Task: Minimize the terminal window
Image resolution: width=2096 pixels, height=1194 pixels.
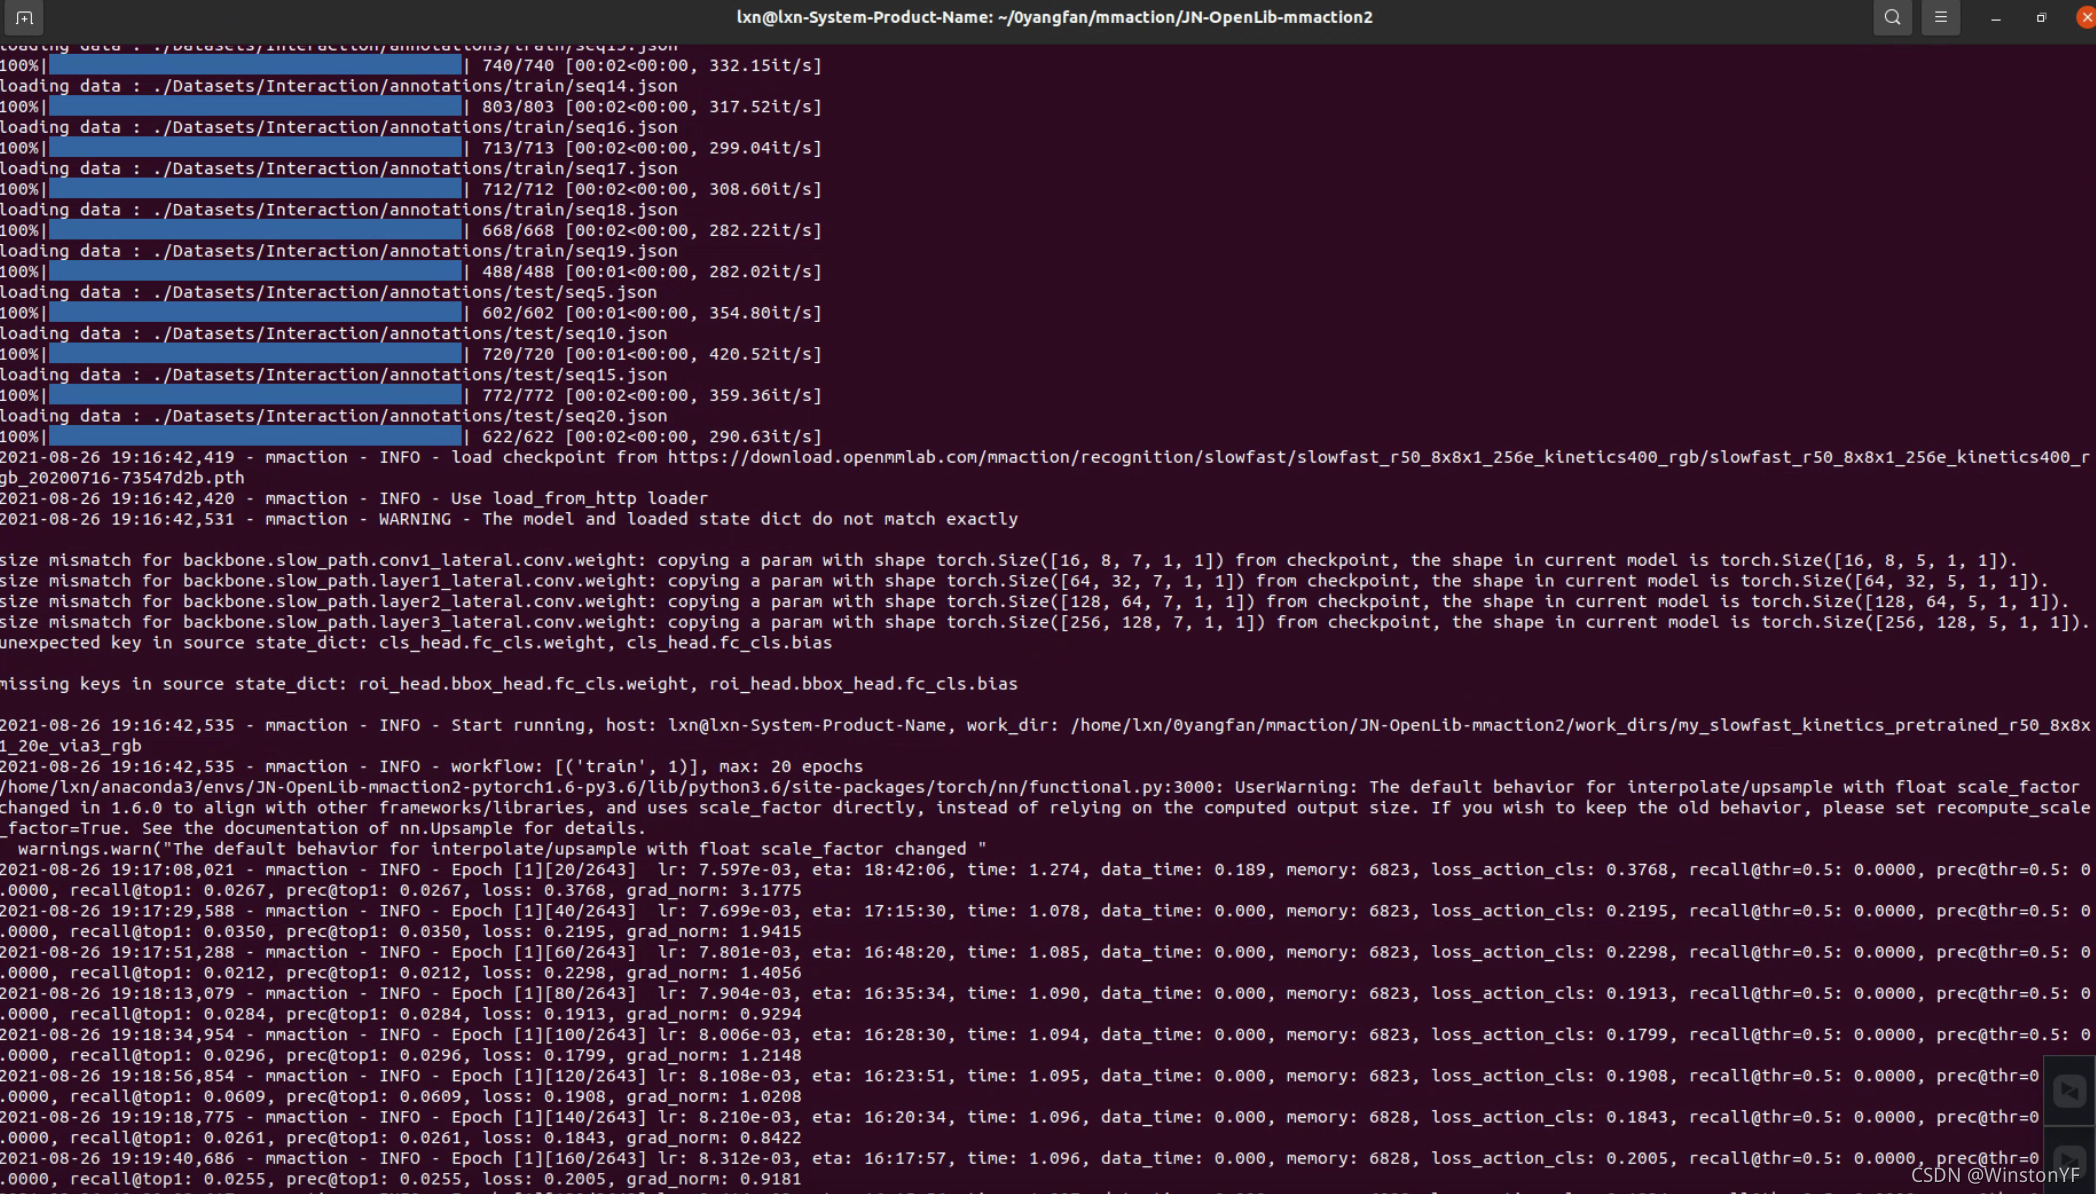Action: [1995, 17]
